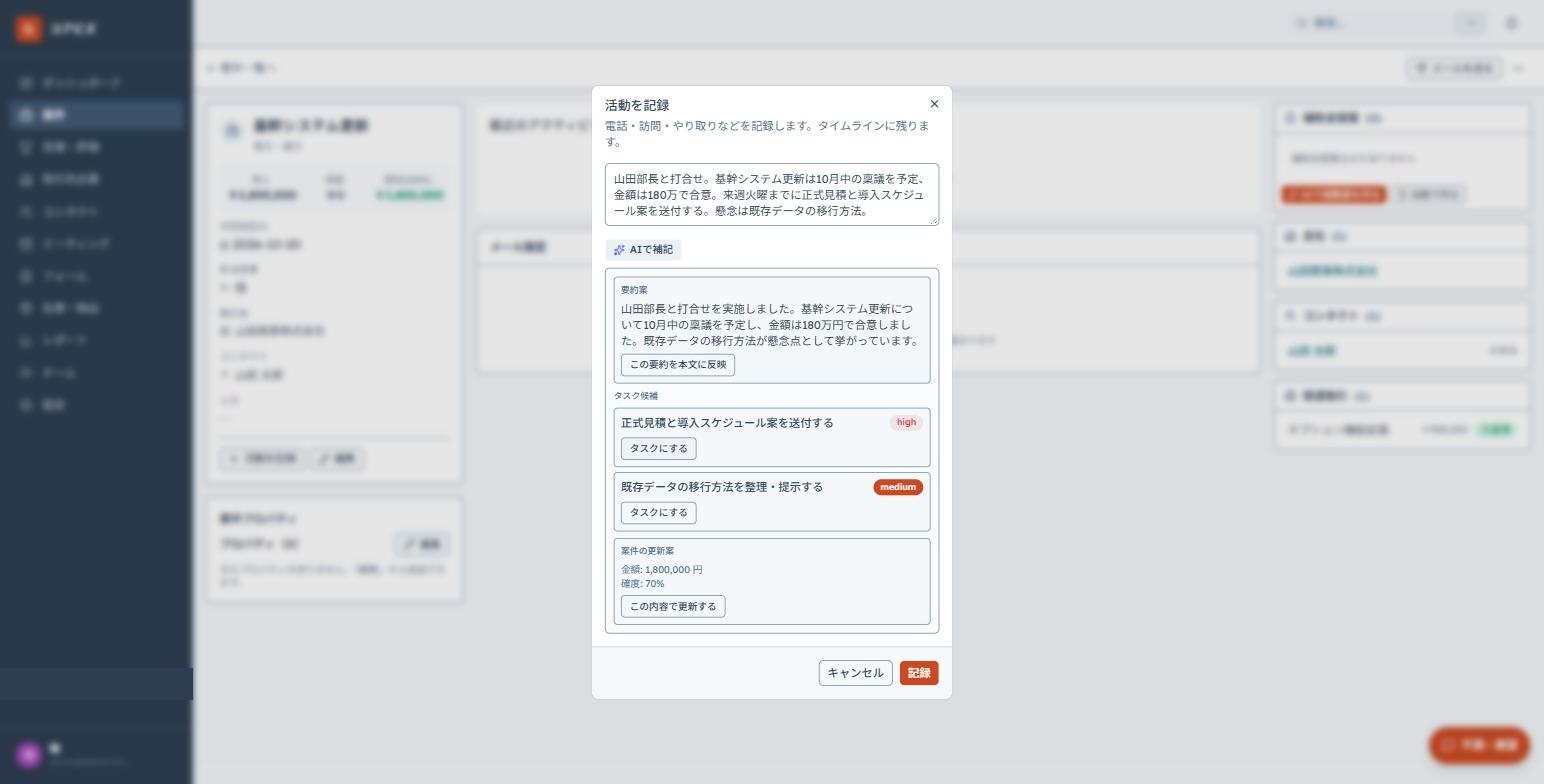Click the 案件の更新案 label
Image resolution: width=1544 pixels, height=784 pixels.
point(648,551)
